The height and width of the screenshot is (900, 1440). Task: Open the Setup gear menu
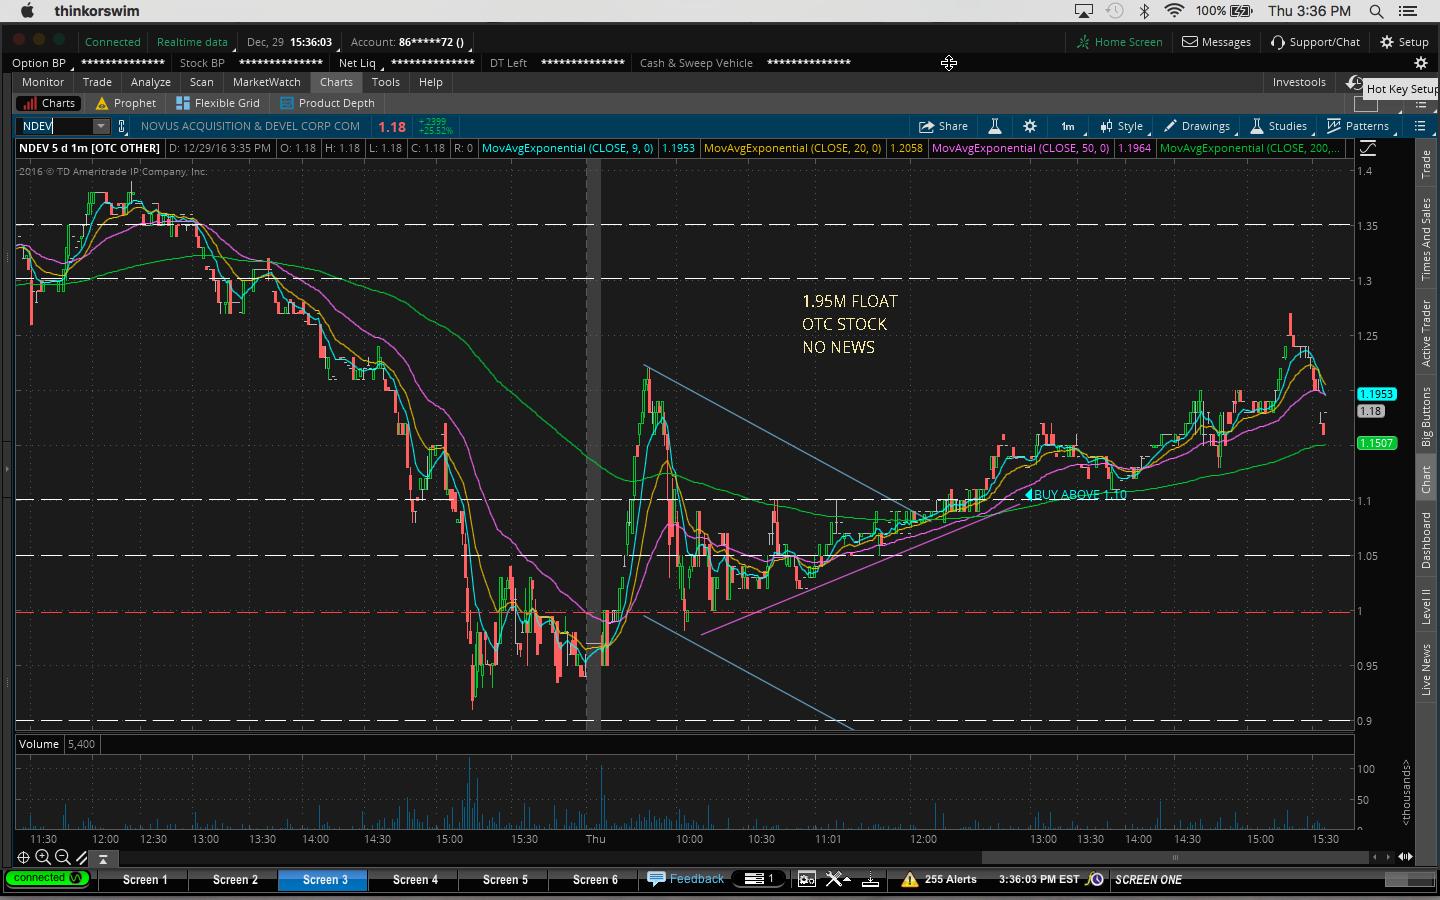click(x=1404, y=42)
